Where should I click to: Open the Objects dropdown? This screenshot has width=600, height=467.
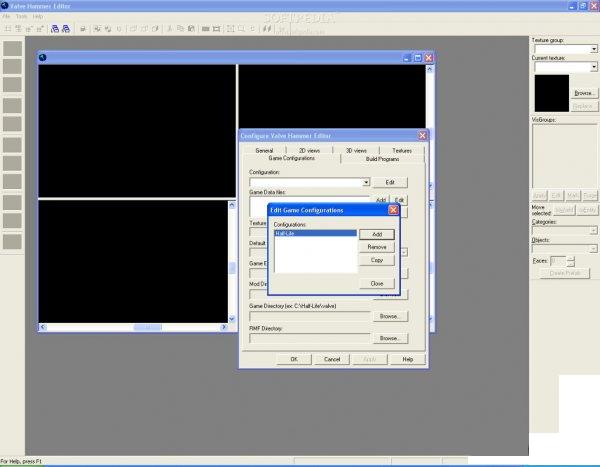(593, 249)
